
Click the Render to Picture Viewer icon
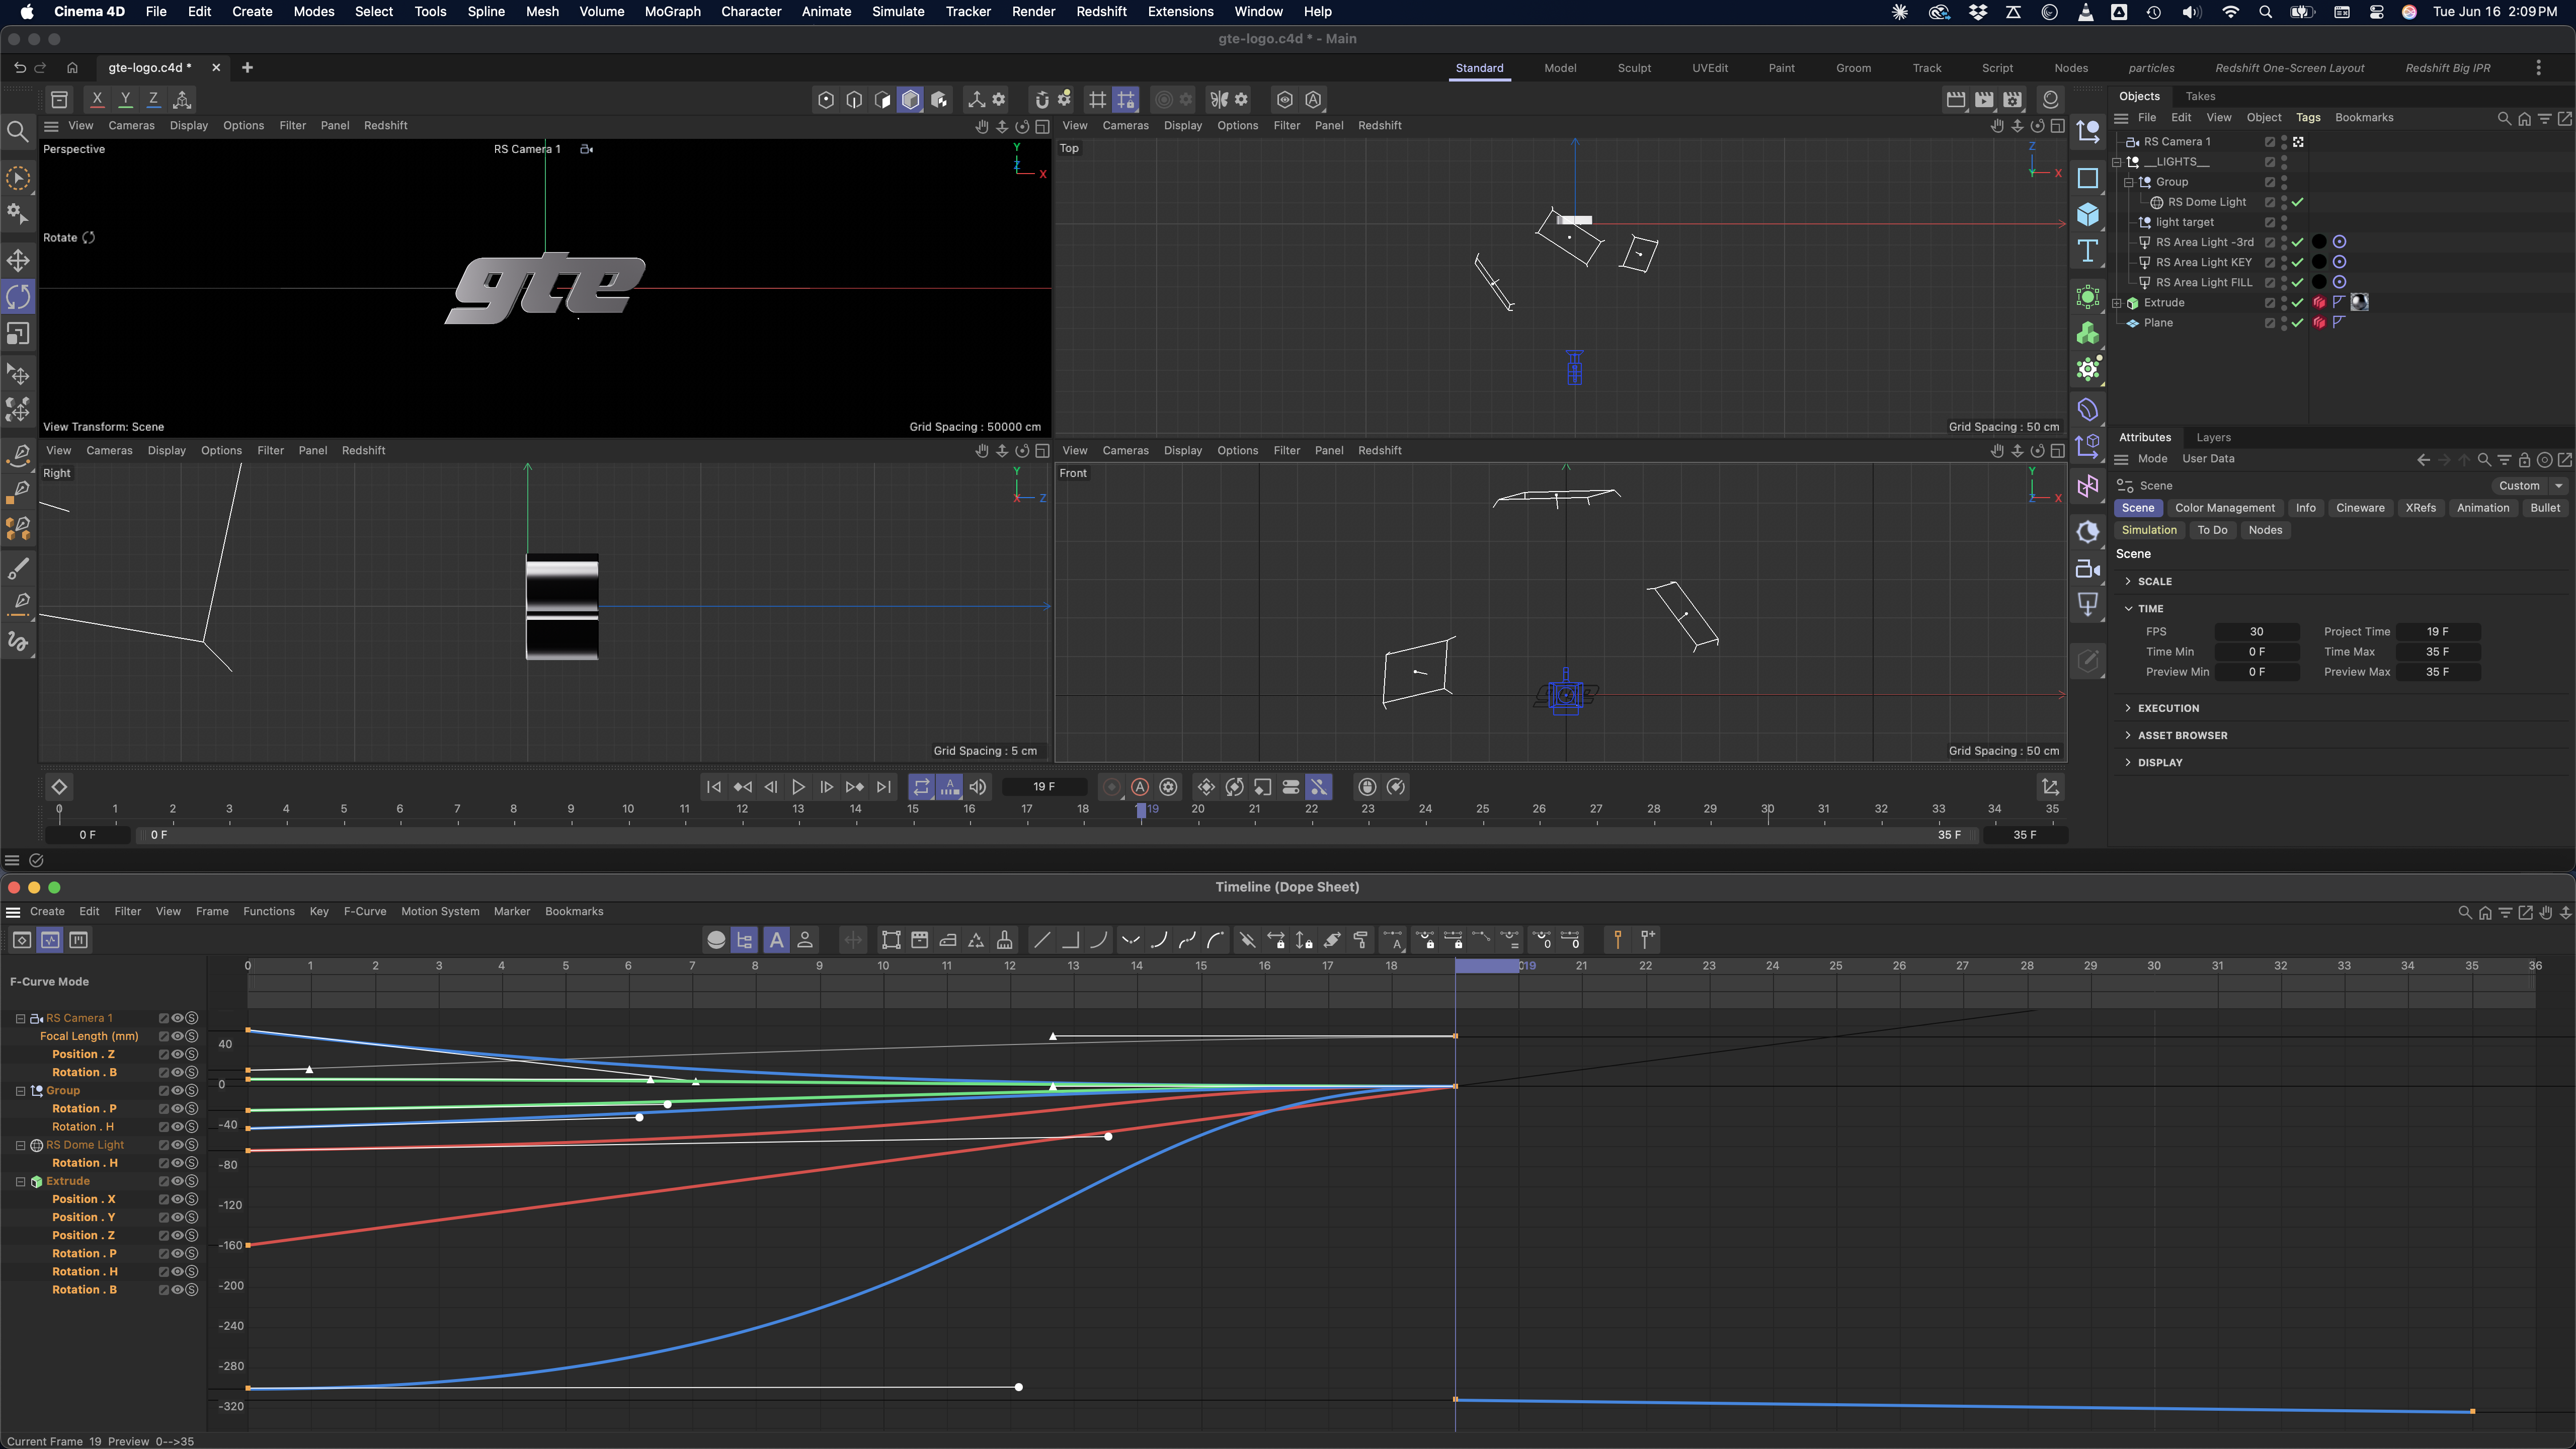1984,99
